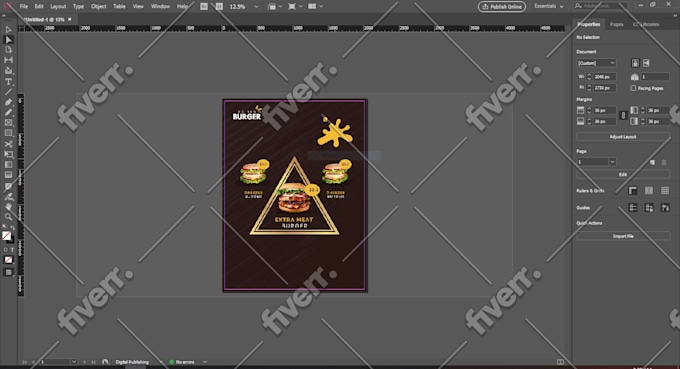
Task: Select the Type tool
Action: click(8, 82)
